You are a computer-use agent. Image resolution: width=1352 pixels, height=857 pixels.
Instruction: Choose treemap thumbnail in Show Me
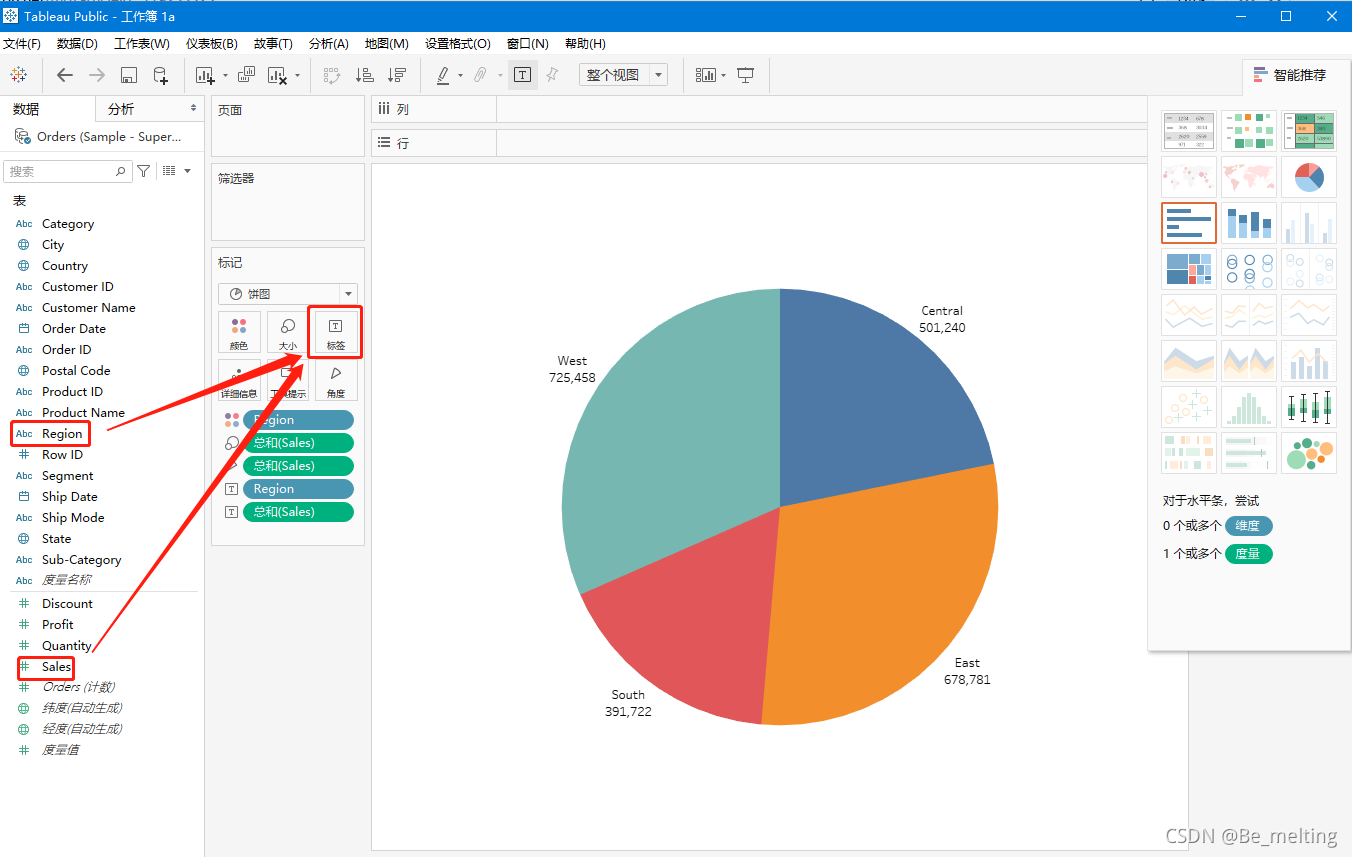click(1189, 269)
